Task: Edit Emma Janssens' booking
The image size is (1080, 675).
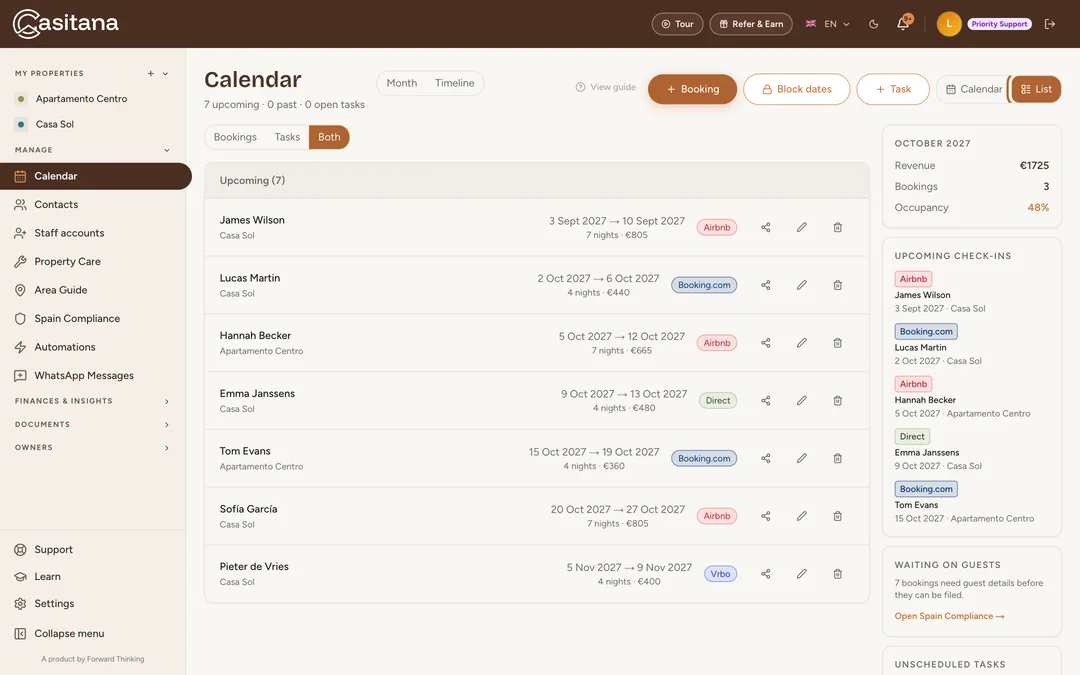Action: click(x=802, y=401)
